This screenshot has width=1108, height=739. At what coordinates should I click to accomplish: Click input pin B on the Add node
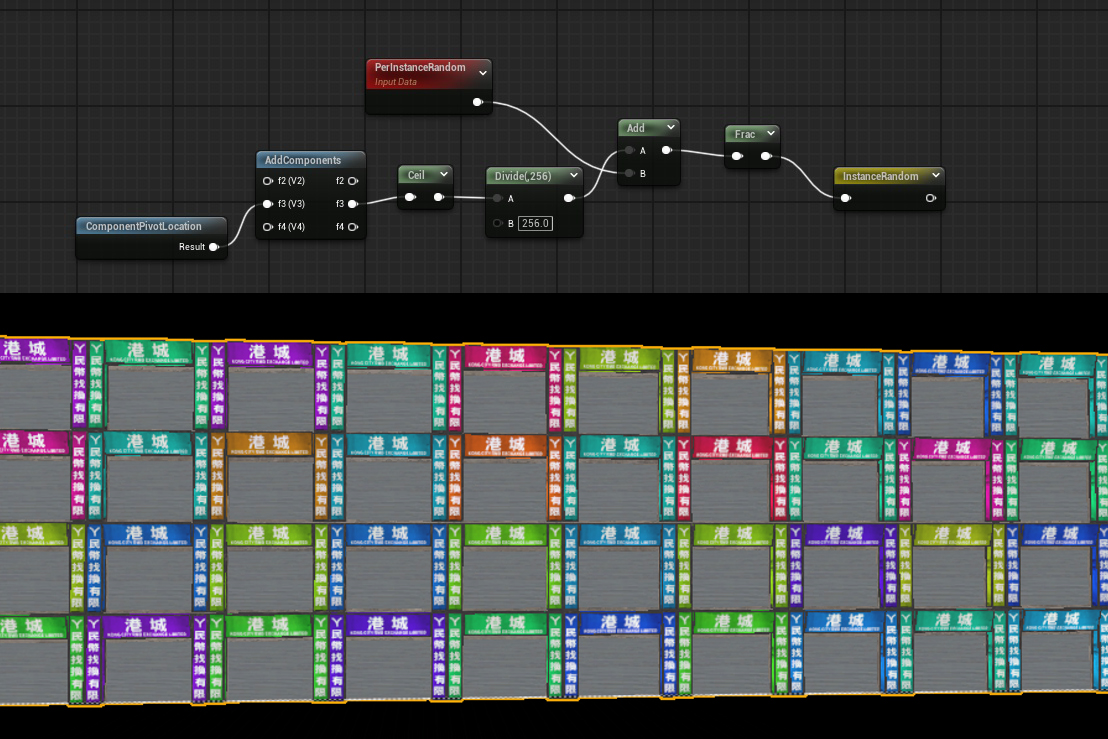(x=628, y=174)
